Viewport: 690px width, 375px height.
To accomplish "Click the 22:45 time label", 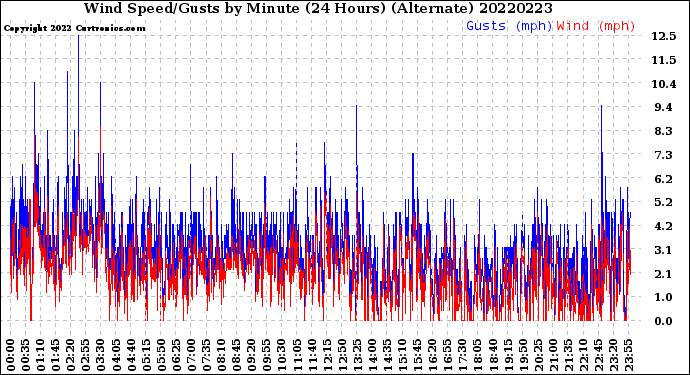I will 598,355.
